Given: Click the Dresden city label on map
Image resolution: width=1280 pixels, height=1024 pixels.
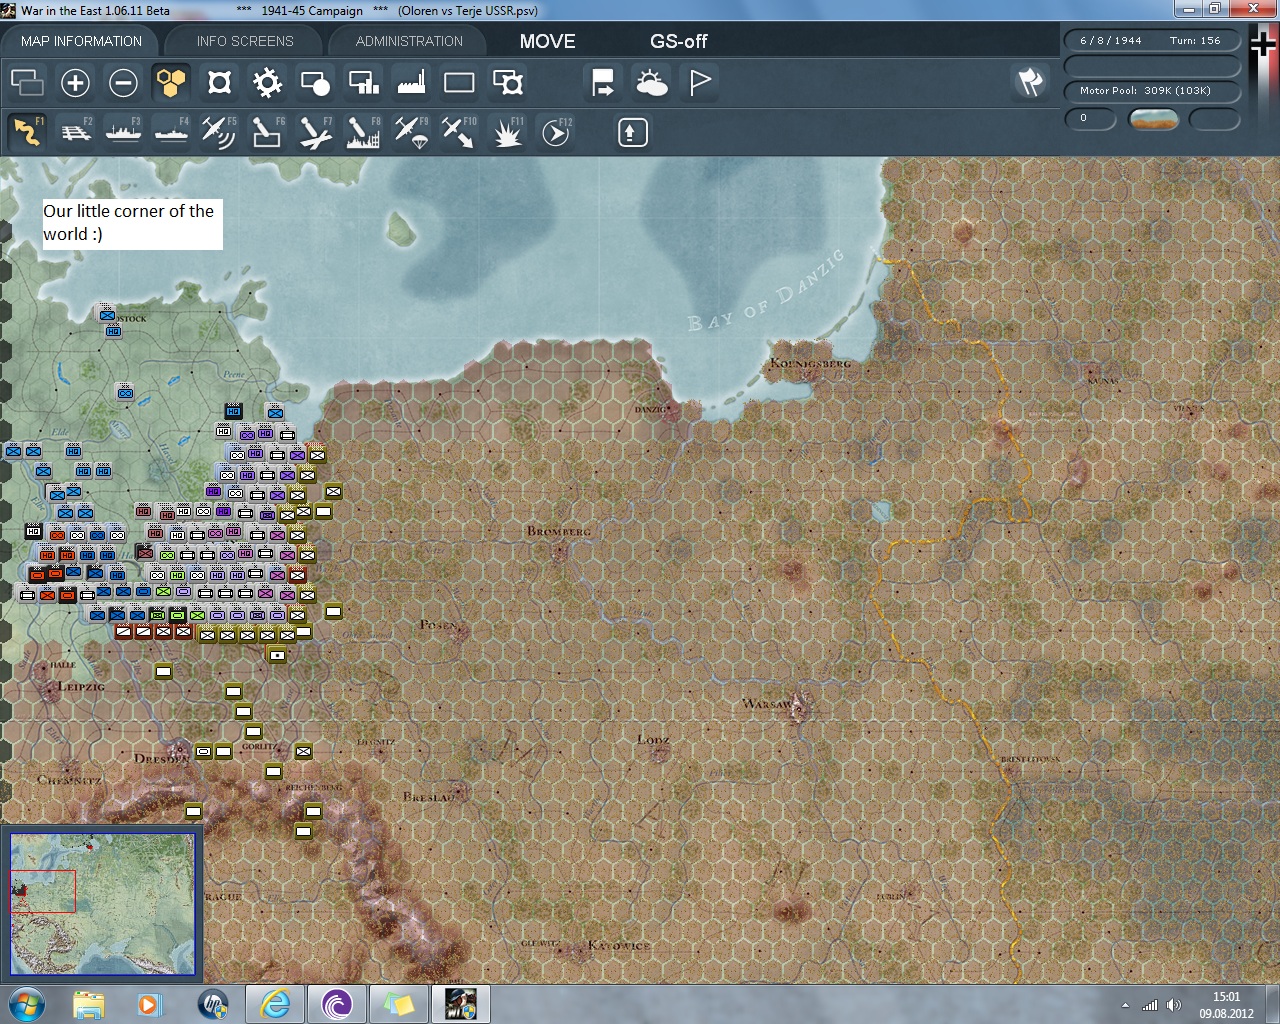Looking at the screenshot, I should click(x=161, y=758).
